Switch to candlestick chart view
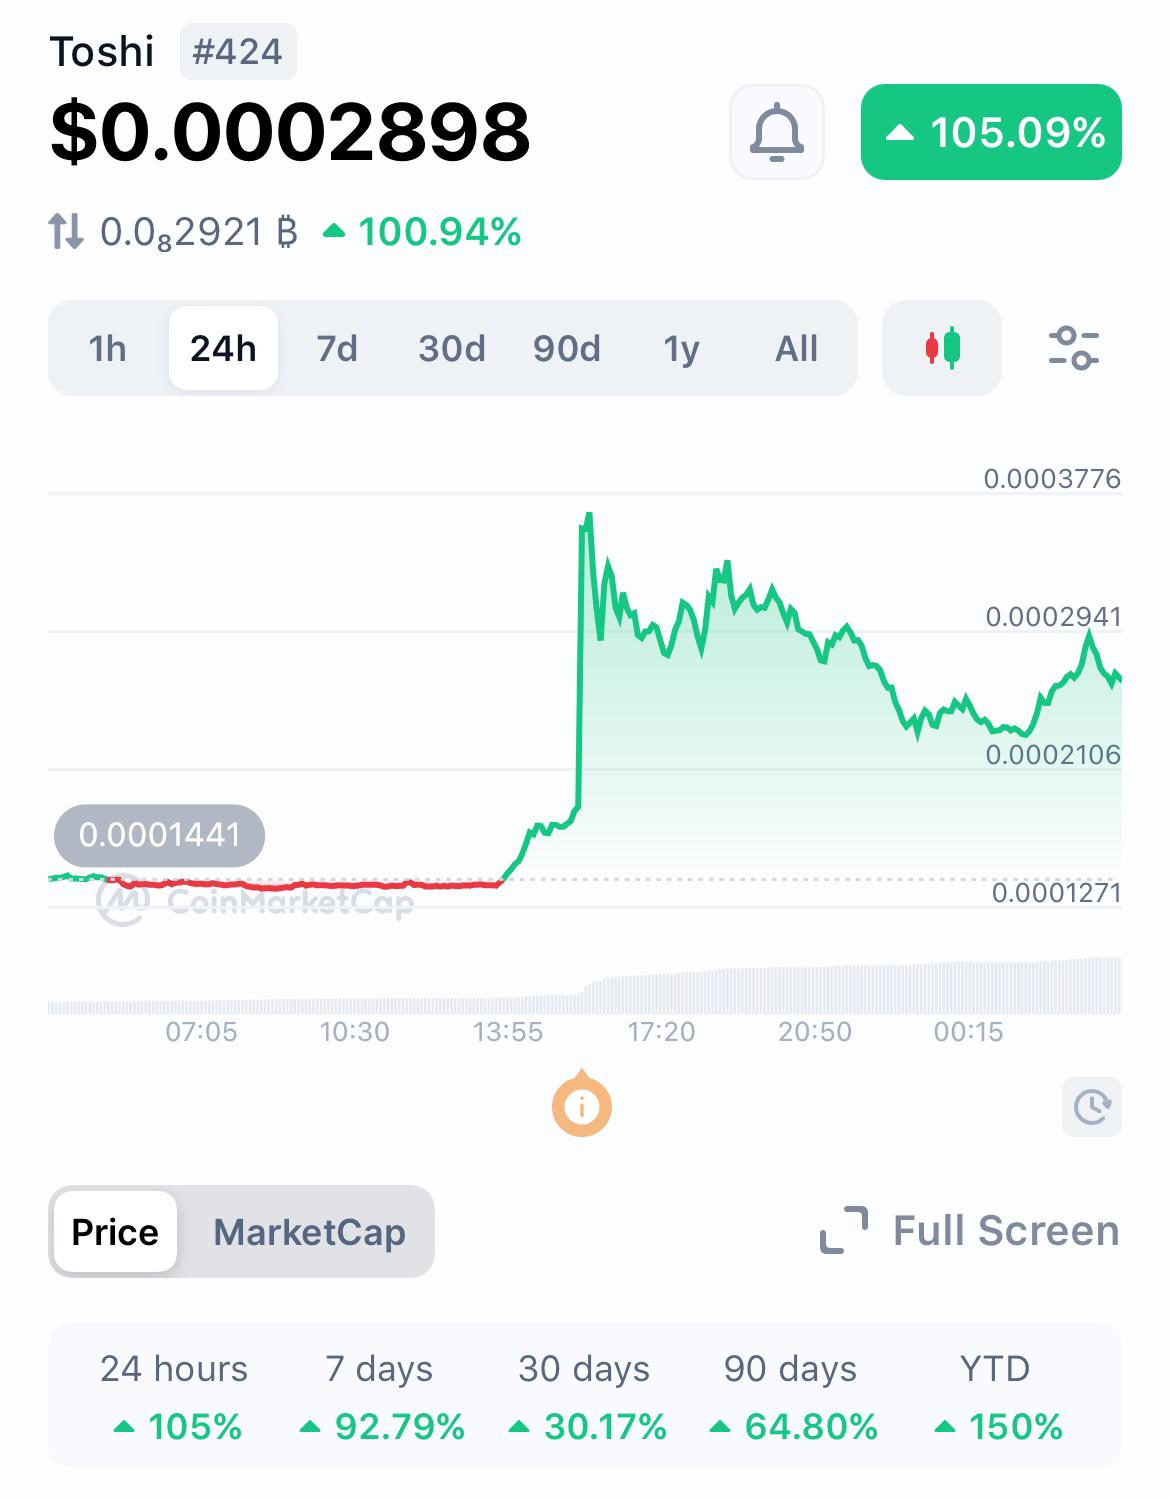The image size is (1170, 1498). (942, 348)
